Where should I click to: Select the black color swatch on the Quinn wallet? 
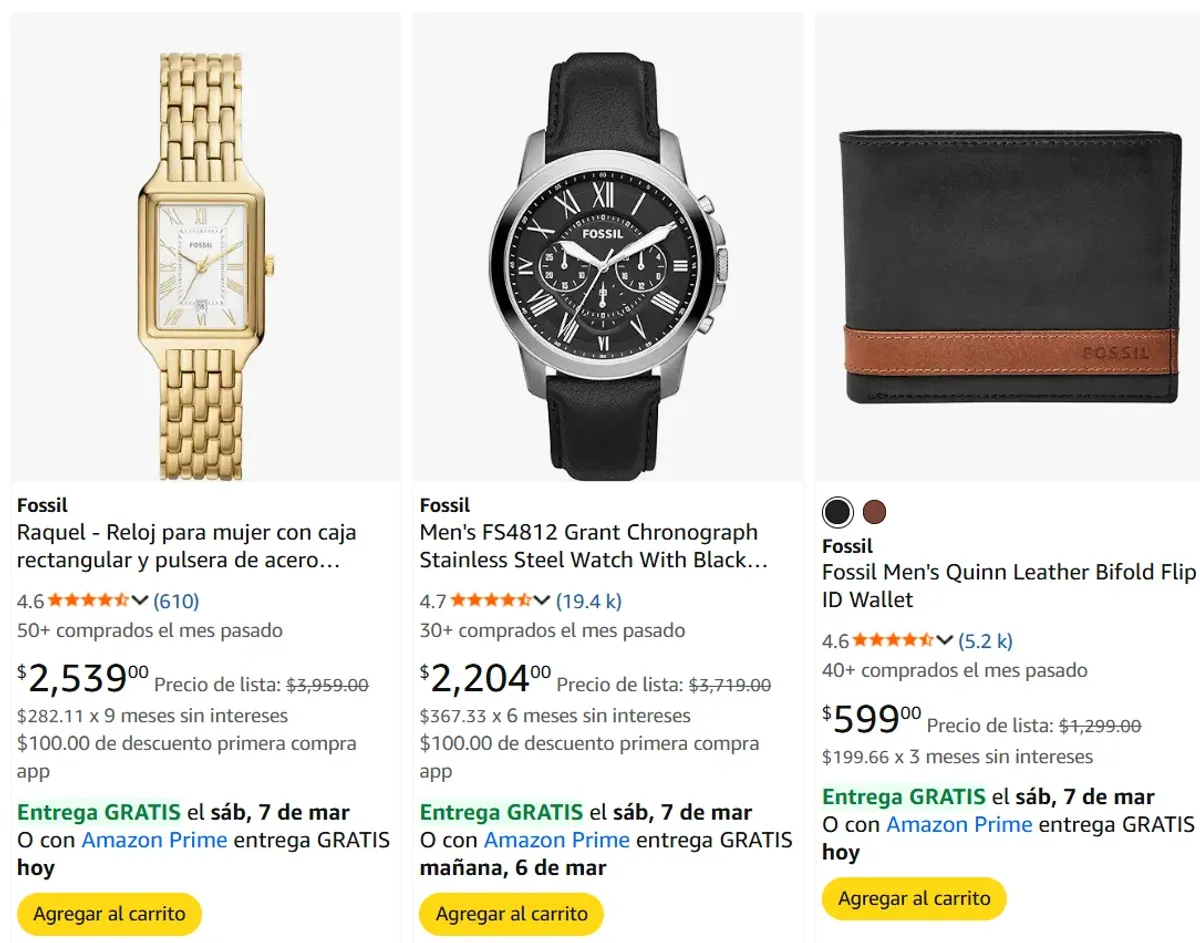tap(836, 511)
